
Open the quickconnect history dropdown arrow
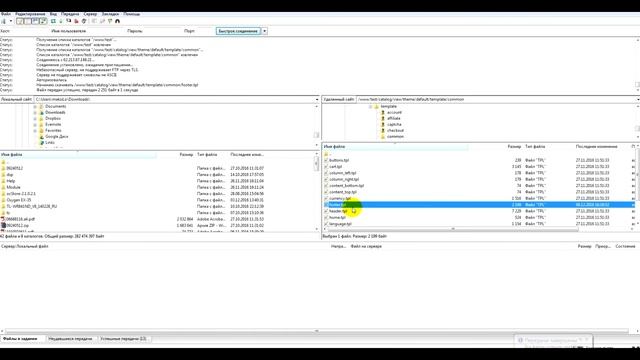[x=264, y=31]
